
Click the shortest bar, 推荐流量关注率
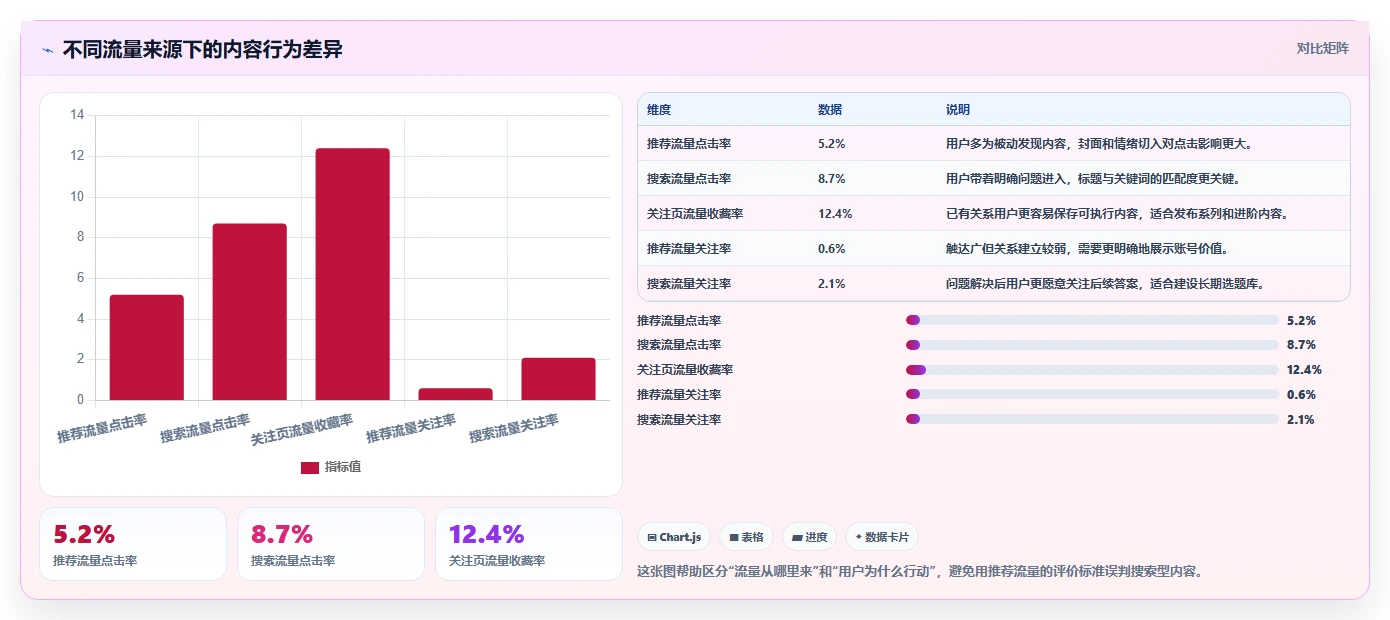pos(456,394)
